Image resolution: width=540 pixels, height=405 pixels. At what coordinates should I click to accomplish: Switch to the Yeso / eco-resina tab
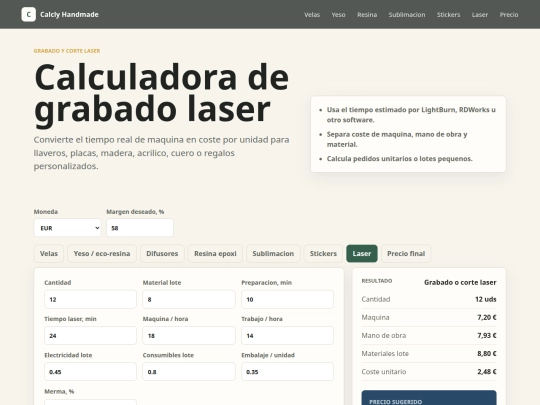click(x=102, y=253)
